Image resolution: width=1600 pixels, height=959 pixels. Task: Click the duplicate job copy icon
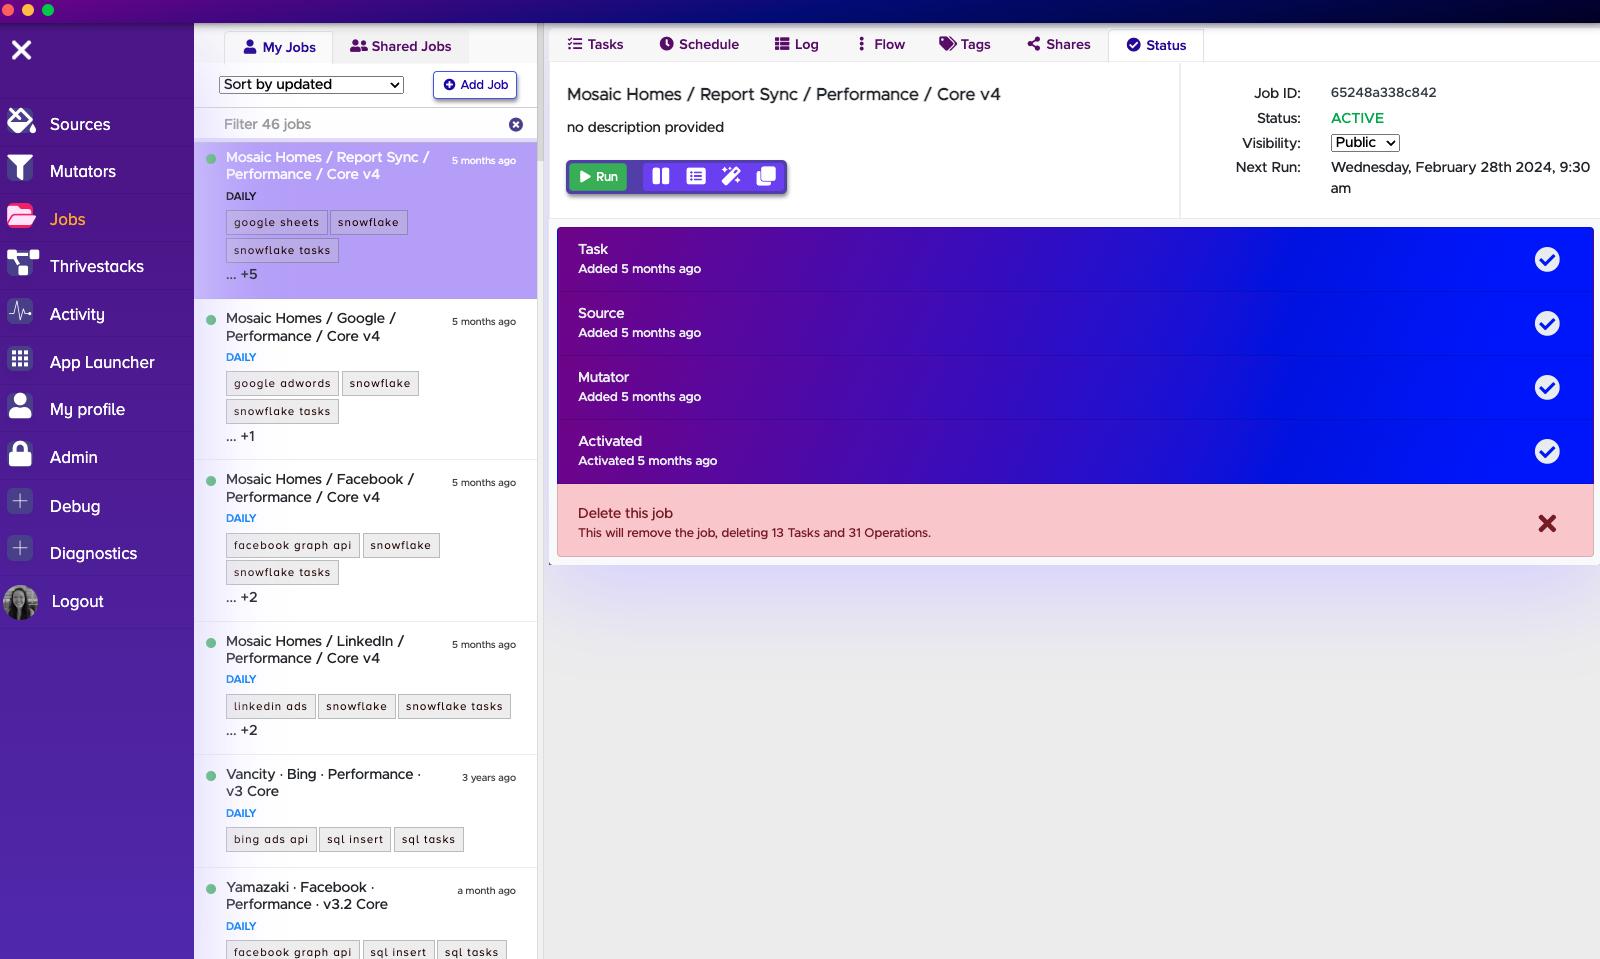[766, 176]
